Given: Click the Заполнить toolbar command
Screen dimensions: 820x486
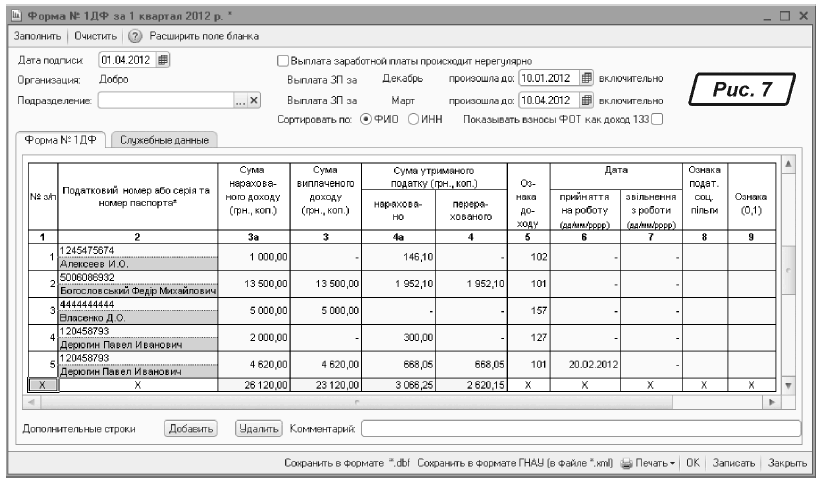Looking at the screenshot, I should click(x=38, y=36).
